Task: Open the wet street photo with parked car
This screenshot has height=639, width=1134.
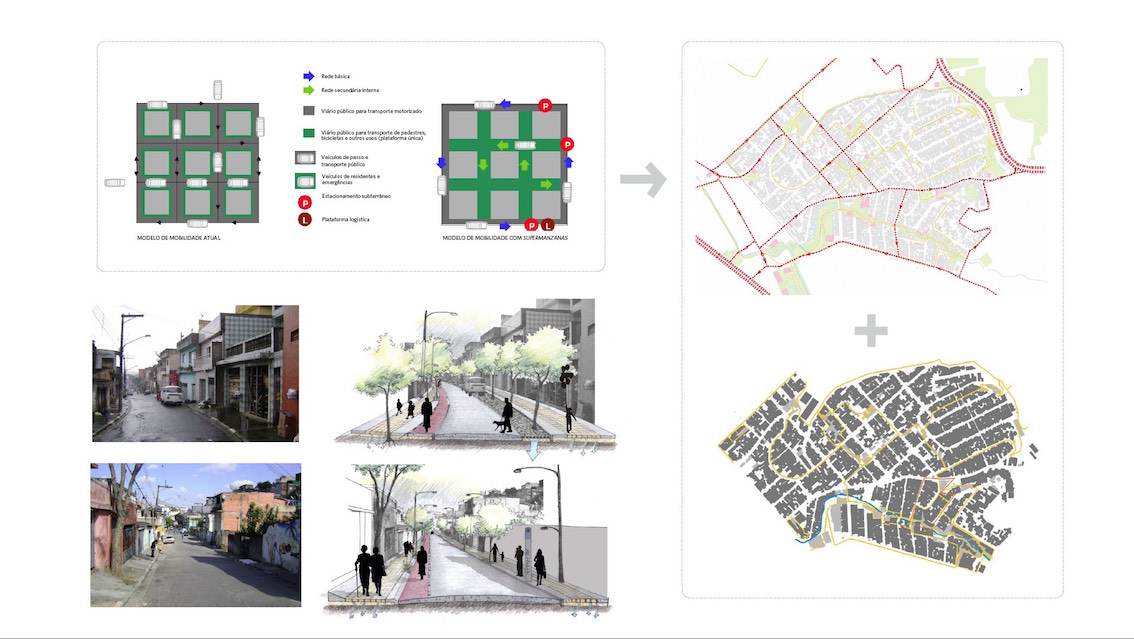Action: (x=195, y=373)
